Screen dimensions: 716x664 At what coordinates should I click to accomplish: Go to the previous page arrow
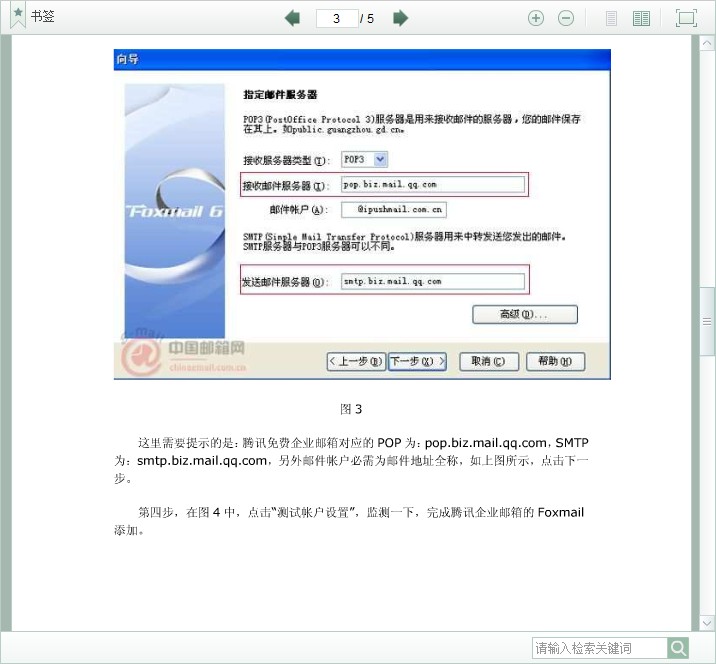pyautogui.click(x=292, y=18)
